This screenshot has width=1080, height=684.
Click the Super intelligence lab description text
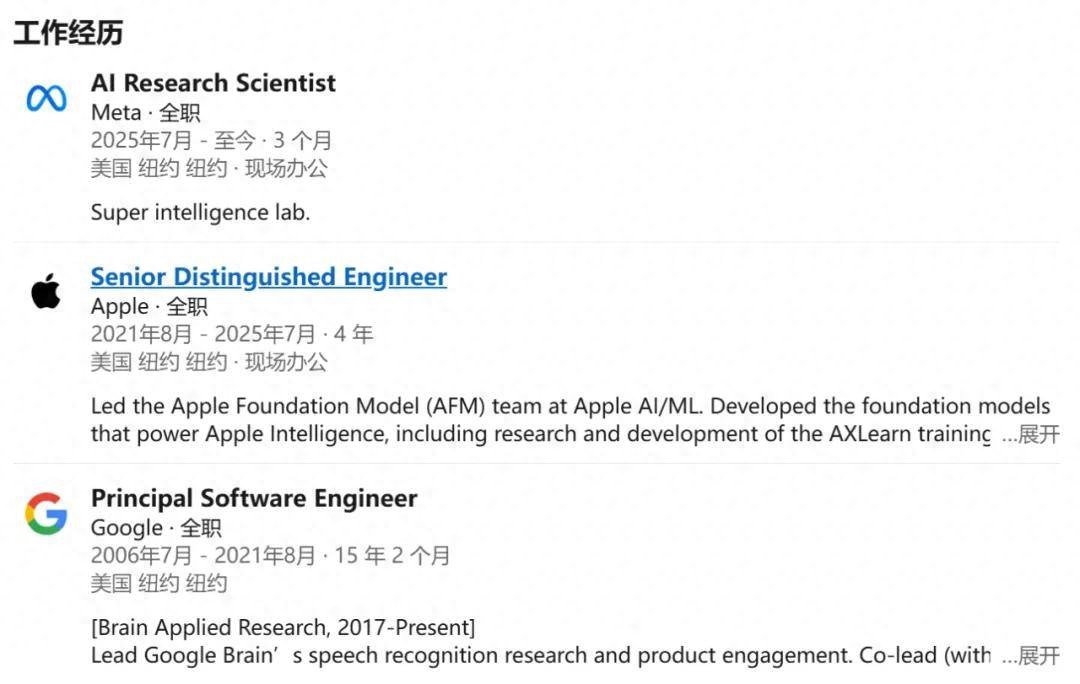click(200, 212)
